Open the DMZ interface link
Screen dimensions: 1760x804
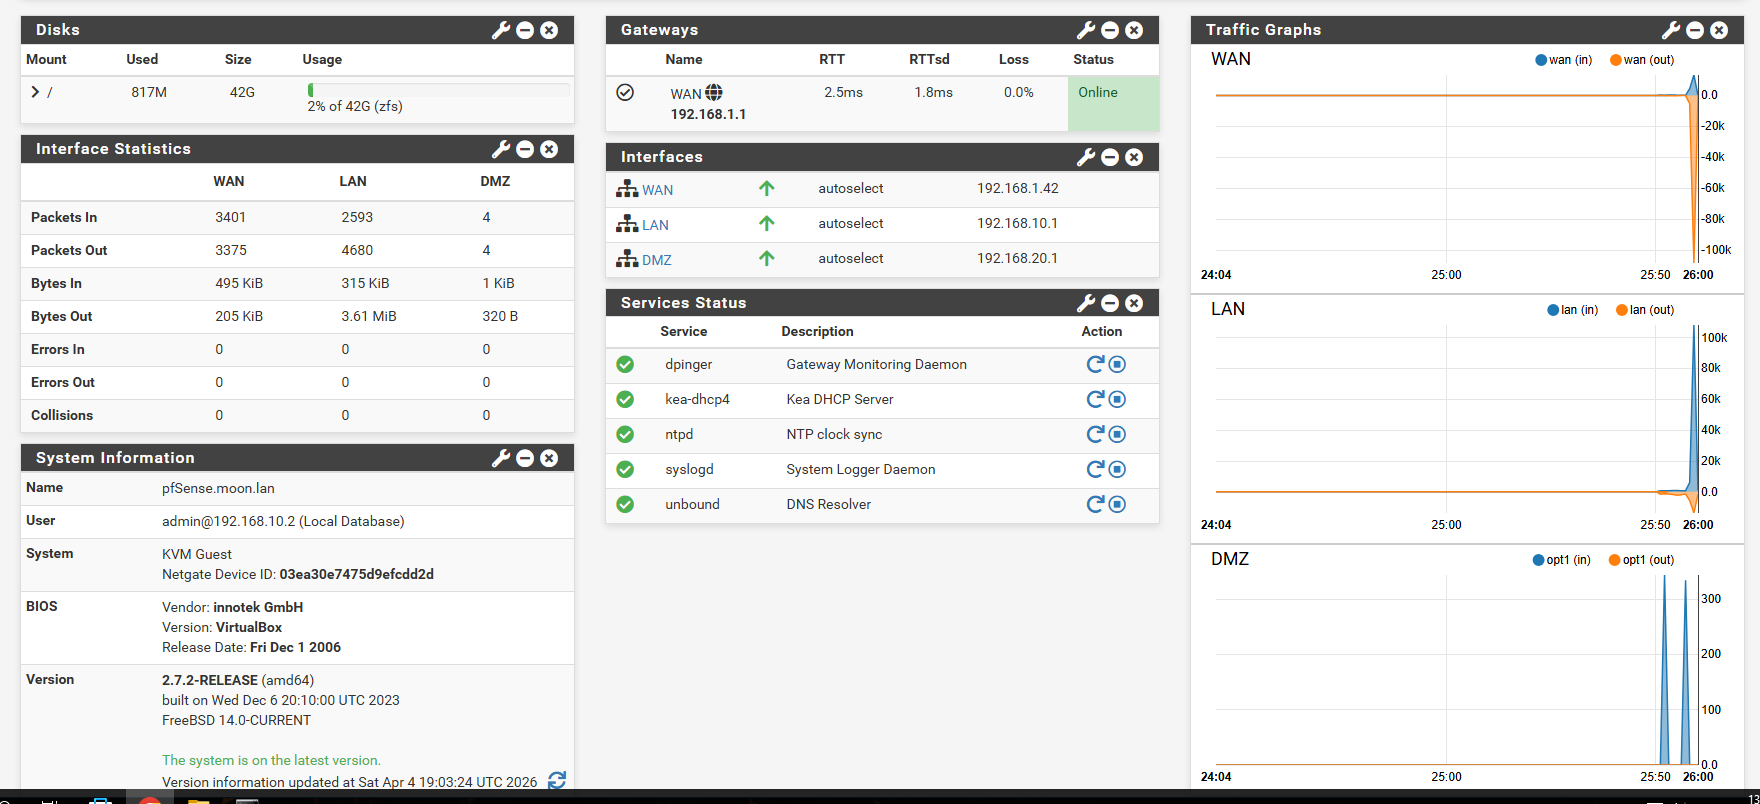point(656,260)
